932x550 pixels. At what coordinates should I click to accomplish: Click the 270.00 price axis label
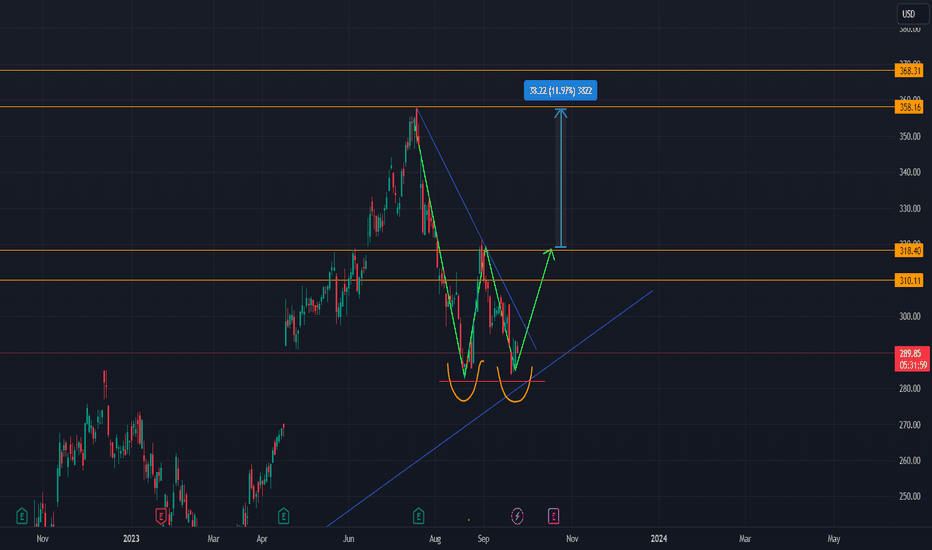pos(910,425)
